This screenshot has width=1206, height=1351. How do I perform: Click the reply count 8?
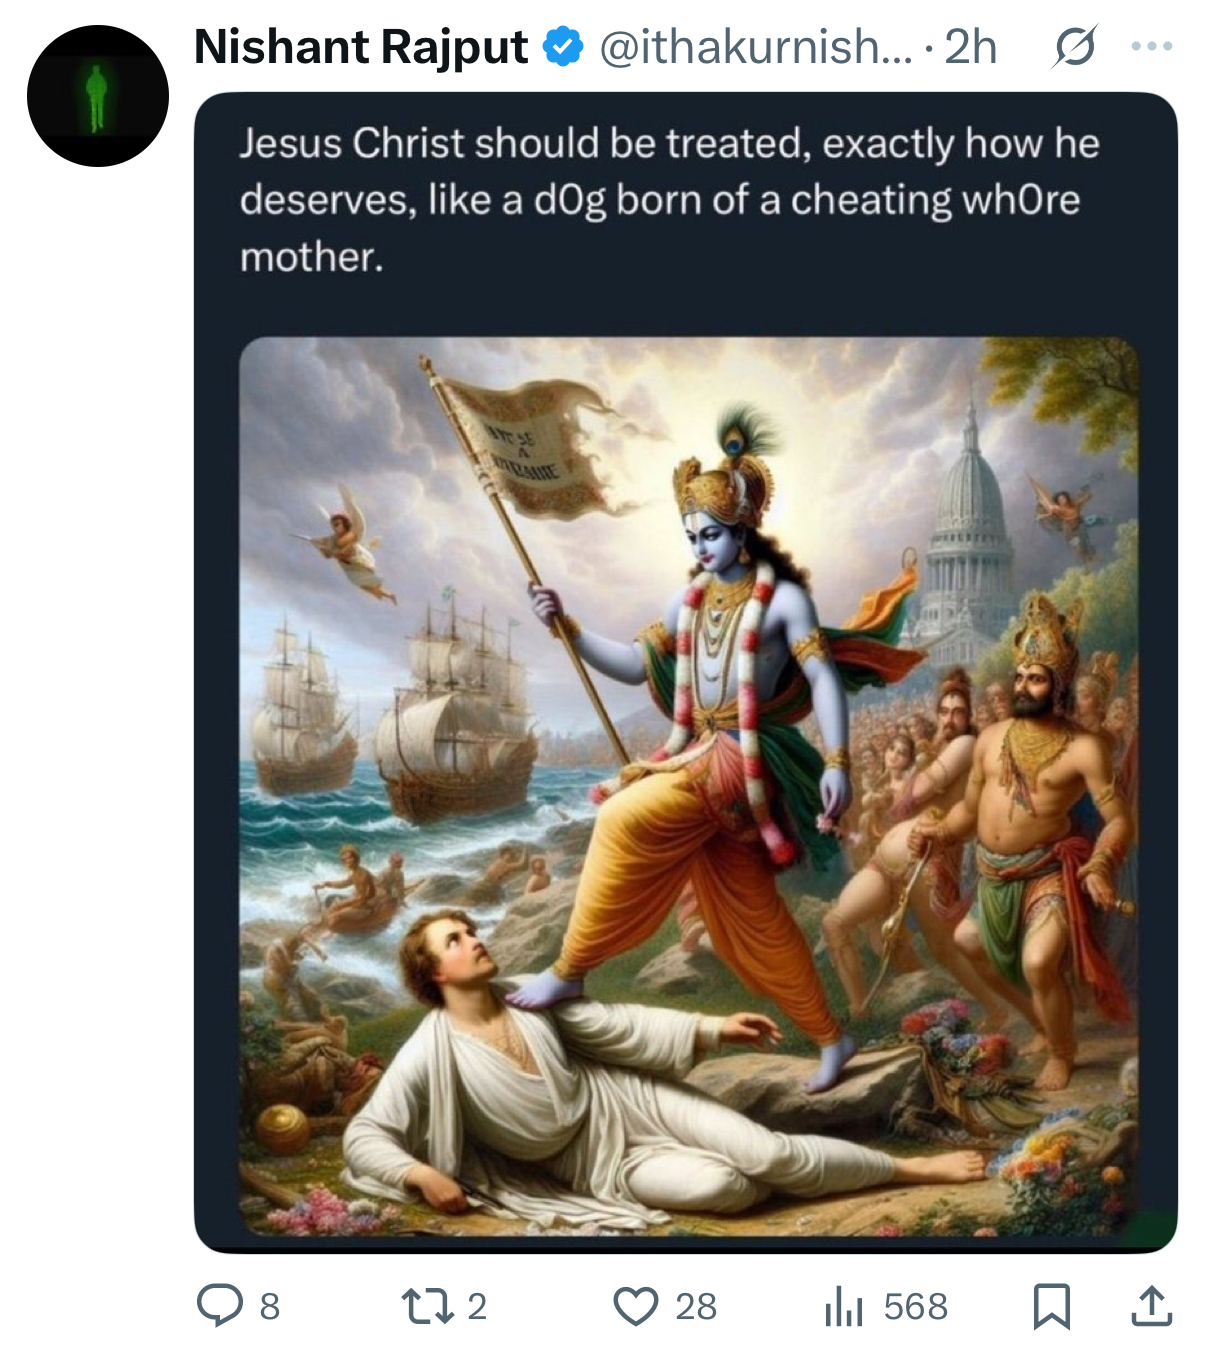270,1307
